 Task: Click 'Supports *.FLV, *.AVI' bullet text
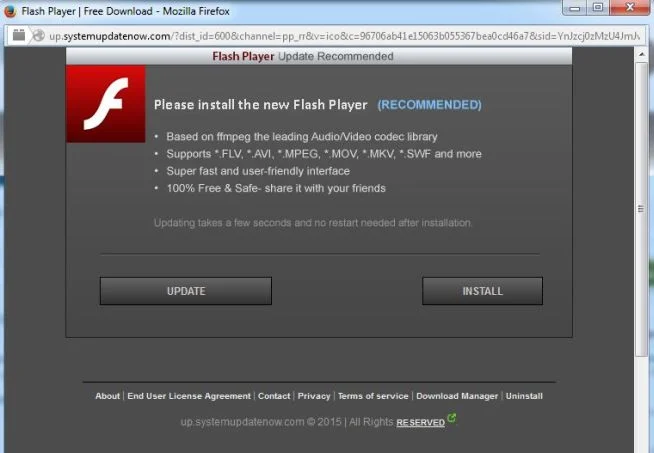pyautogui.click(x=324, y=154)
